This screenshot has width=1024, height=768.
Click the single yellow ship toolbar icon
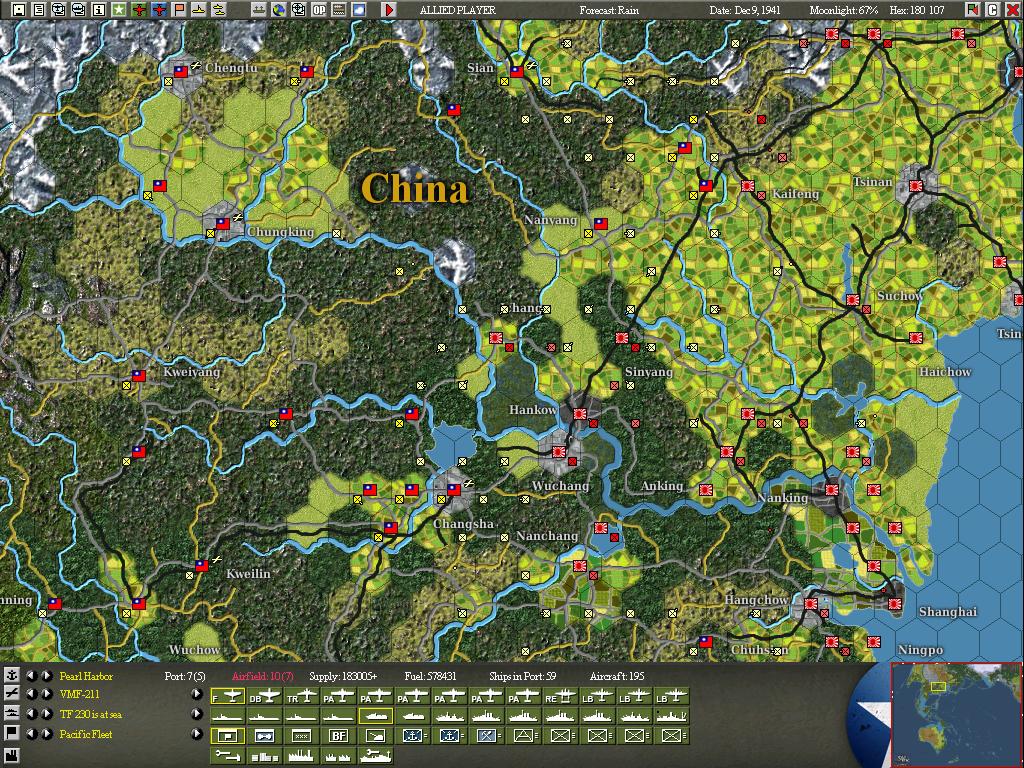(199, 10)
